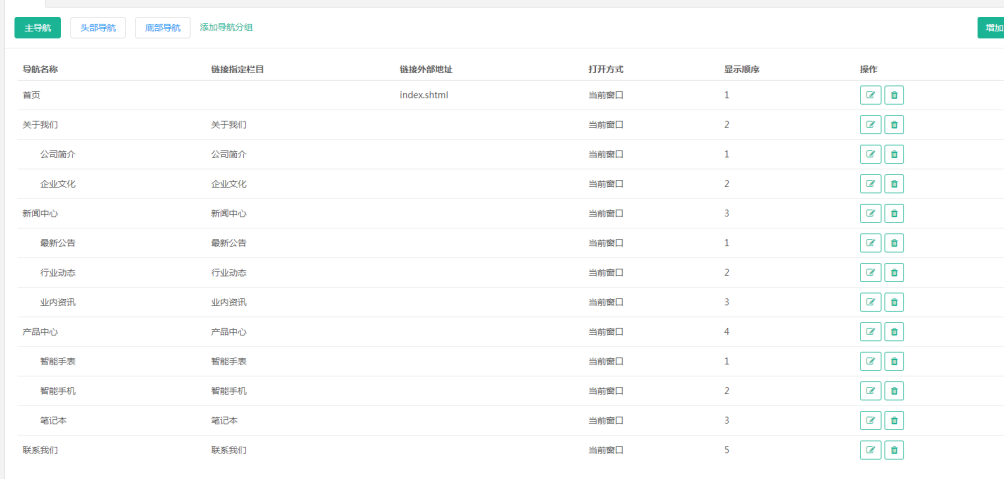Viewport: 1004px width, 479px height.
Task: Edit the 新闻中心 navigation entry
Action: (x=870, y=213)
